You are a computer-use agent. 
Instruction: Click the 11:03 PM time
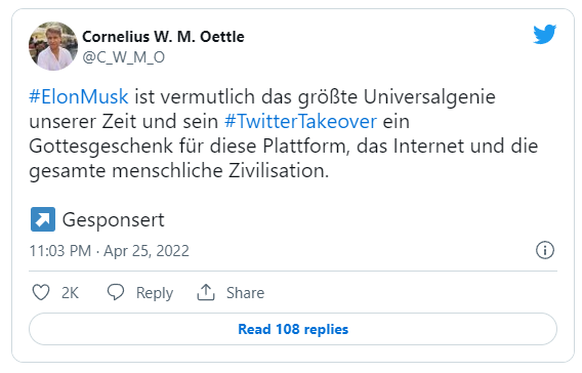pos(60,251)
